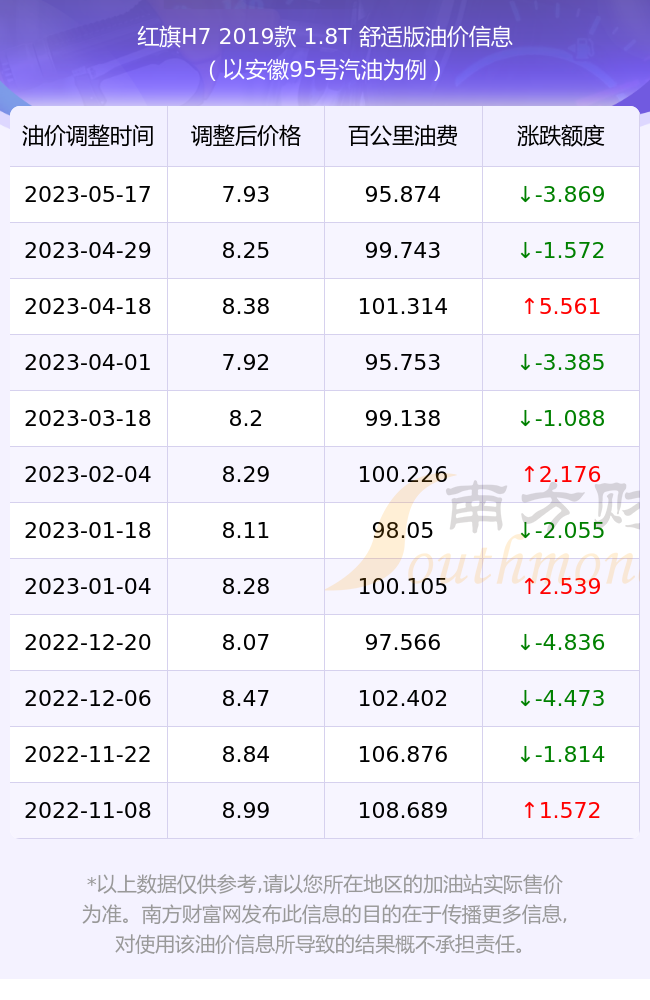Select the fuel cost 101.314 cell
The width and height of the screenshot is (650, 1000).
click(x=403, y=307)
